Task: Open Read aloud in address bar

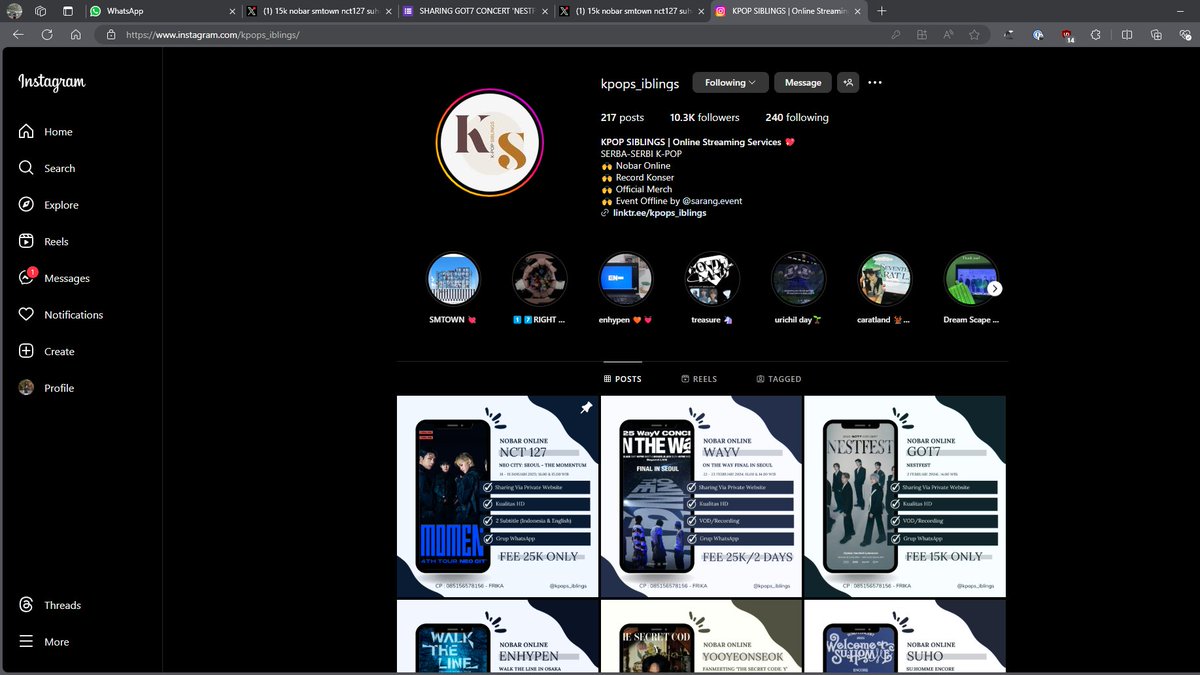Action: pos(948,34)
